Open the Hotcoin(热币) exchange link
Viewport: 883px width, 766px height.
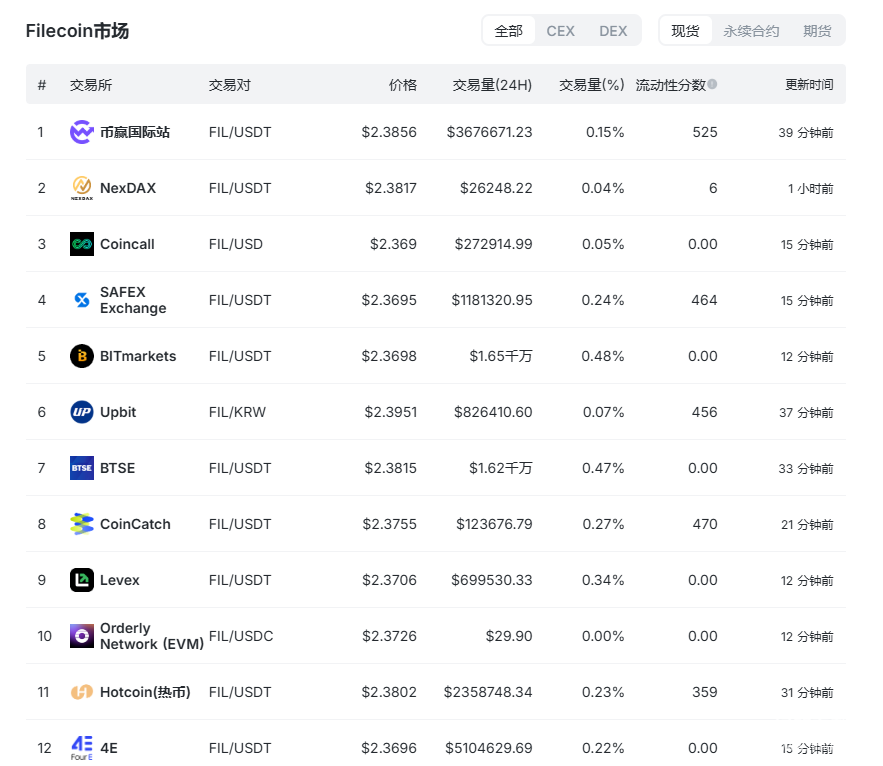(145, 692)
